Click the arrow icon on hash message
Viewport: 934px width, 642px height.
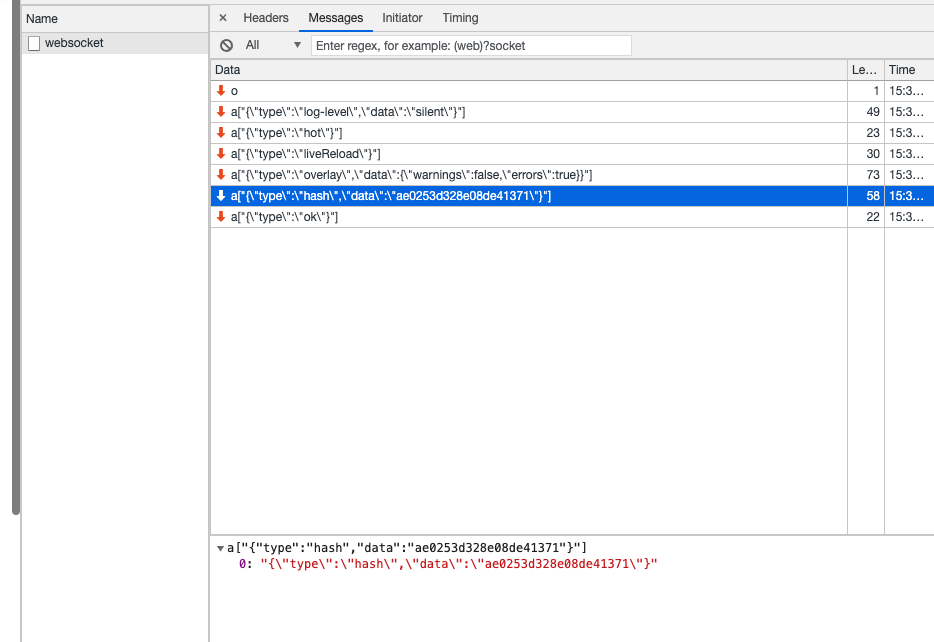coord(221,196)
